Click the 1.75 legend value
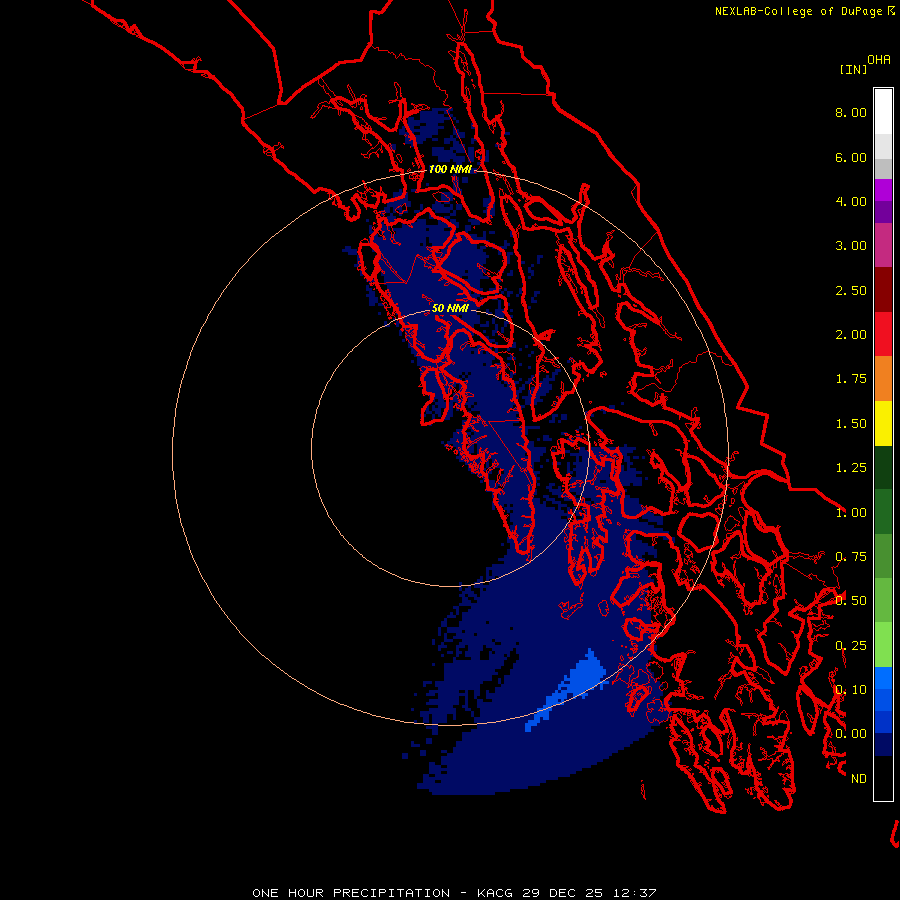The width and height of the screenshot is (900, 900). pos(851,379)
